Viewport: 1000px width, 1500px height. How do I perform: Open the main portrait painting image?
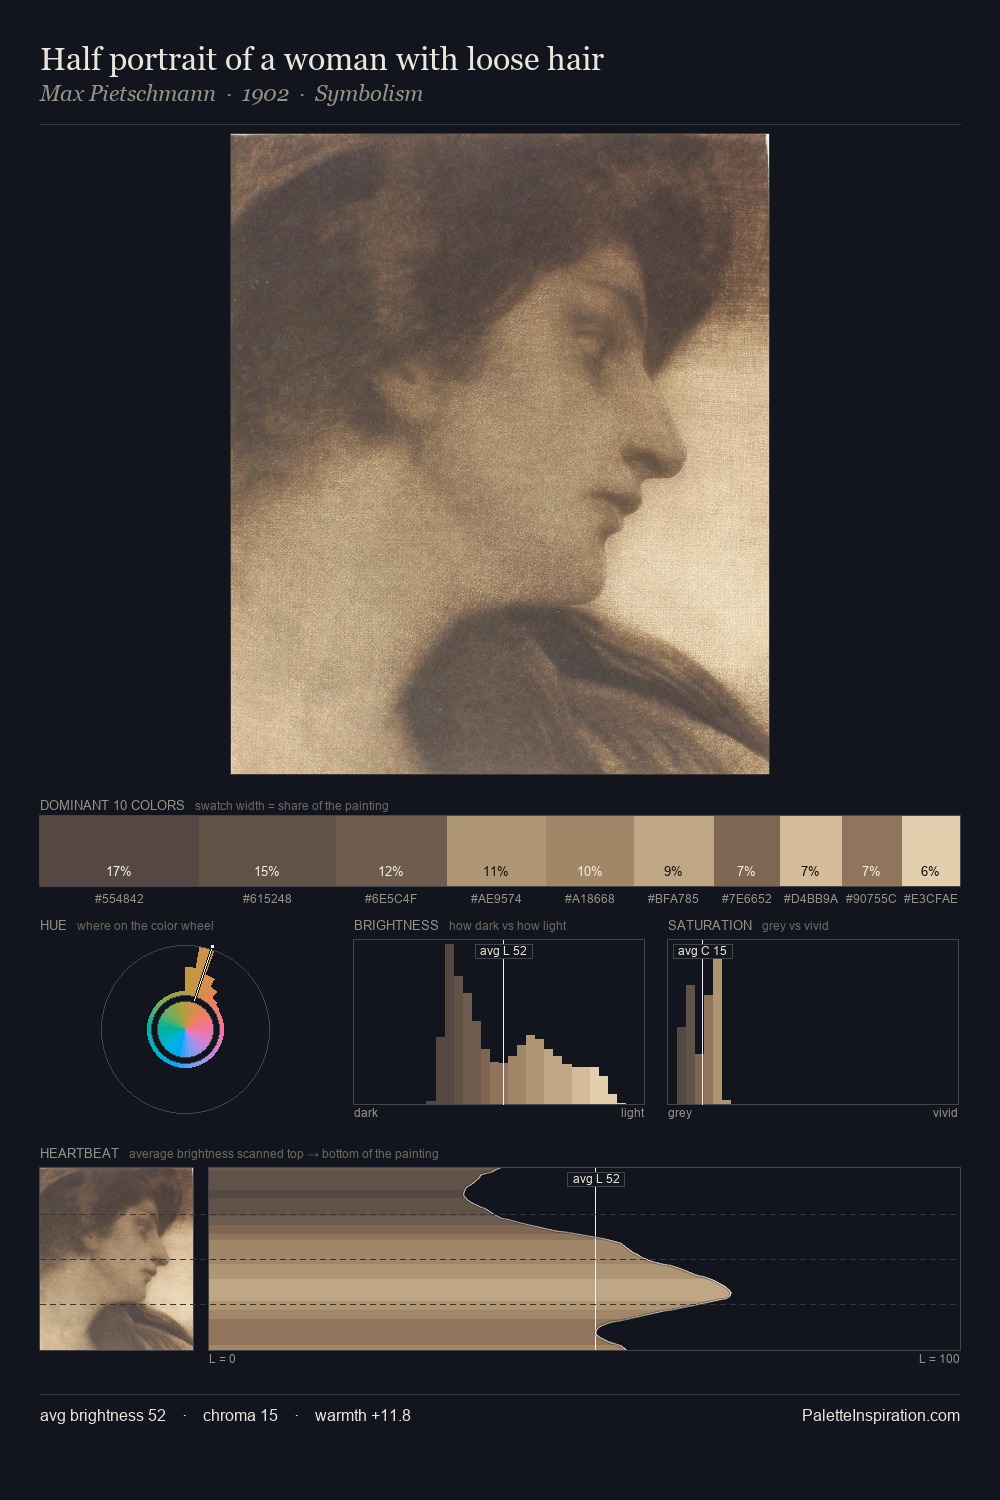pos(500,454)
